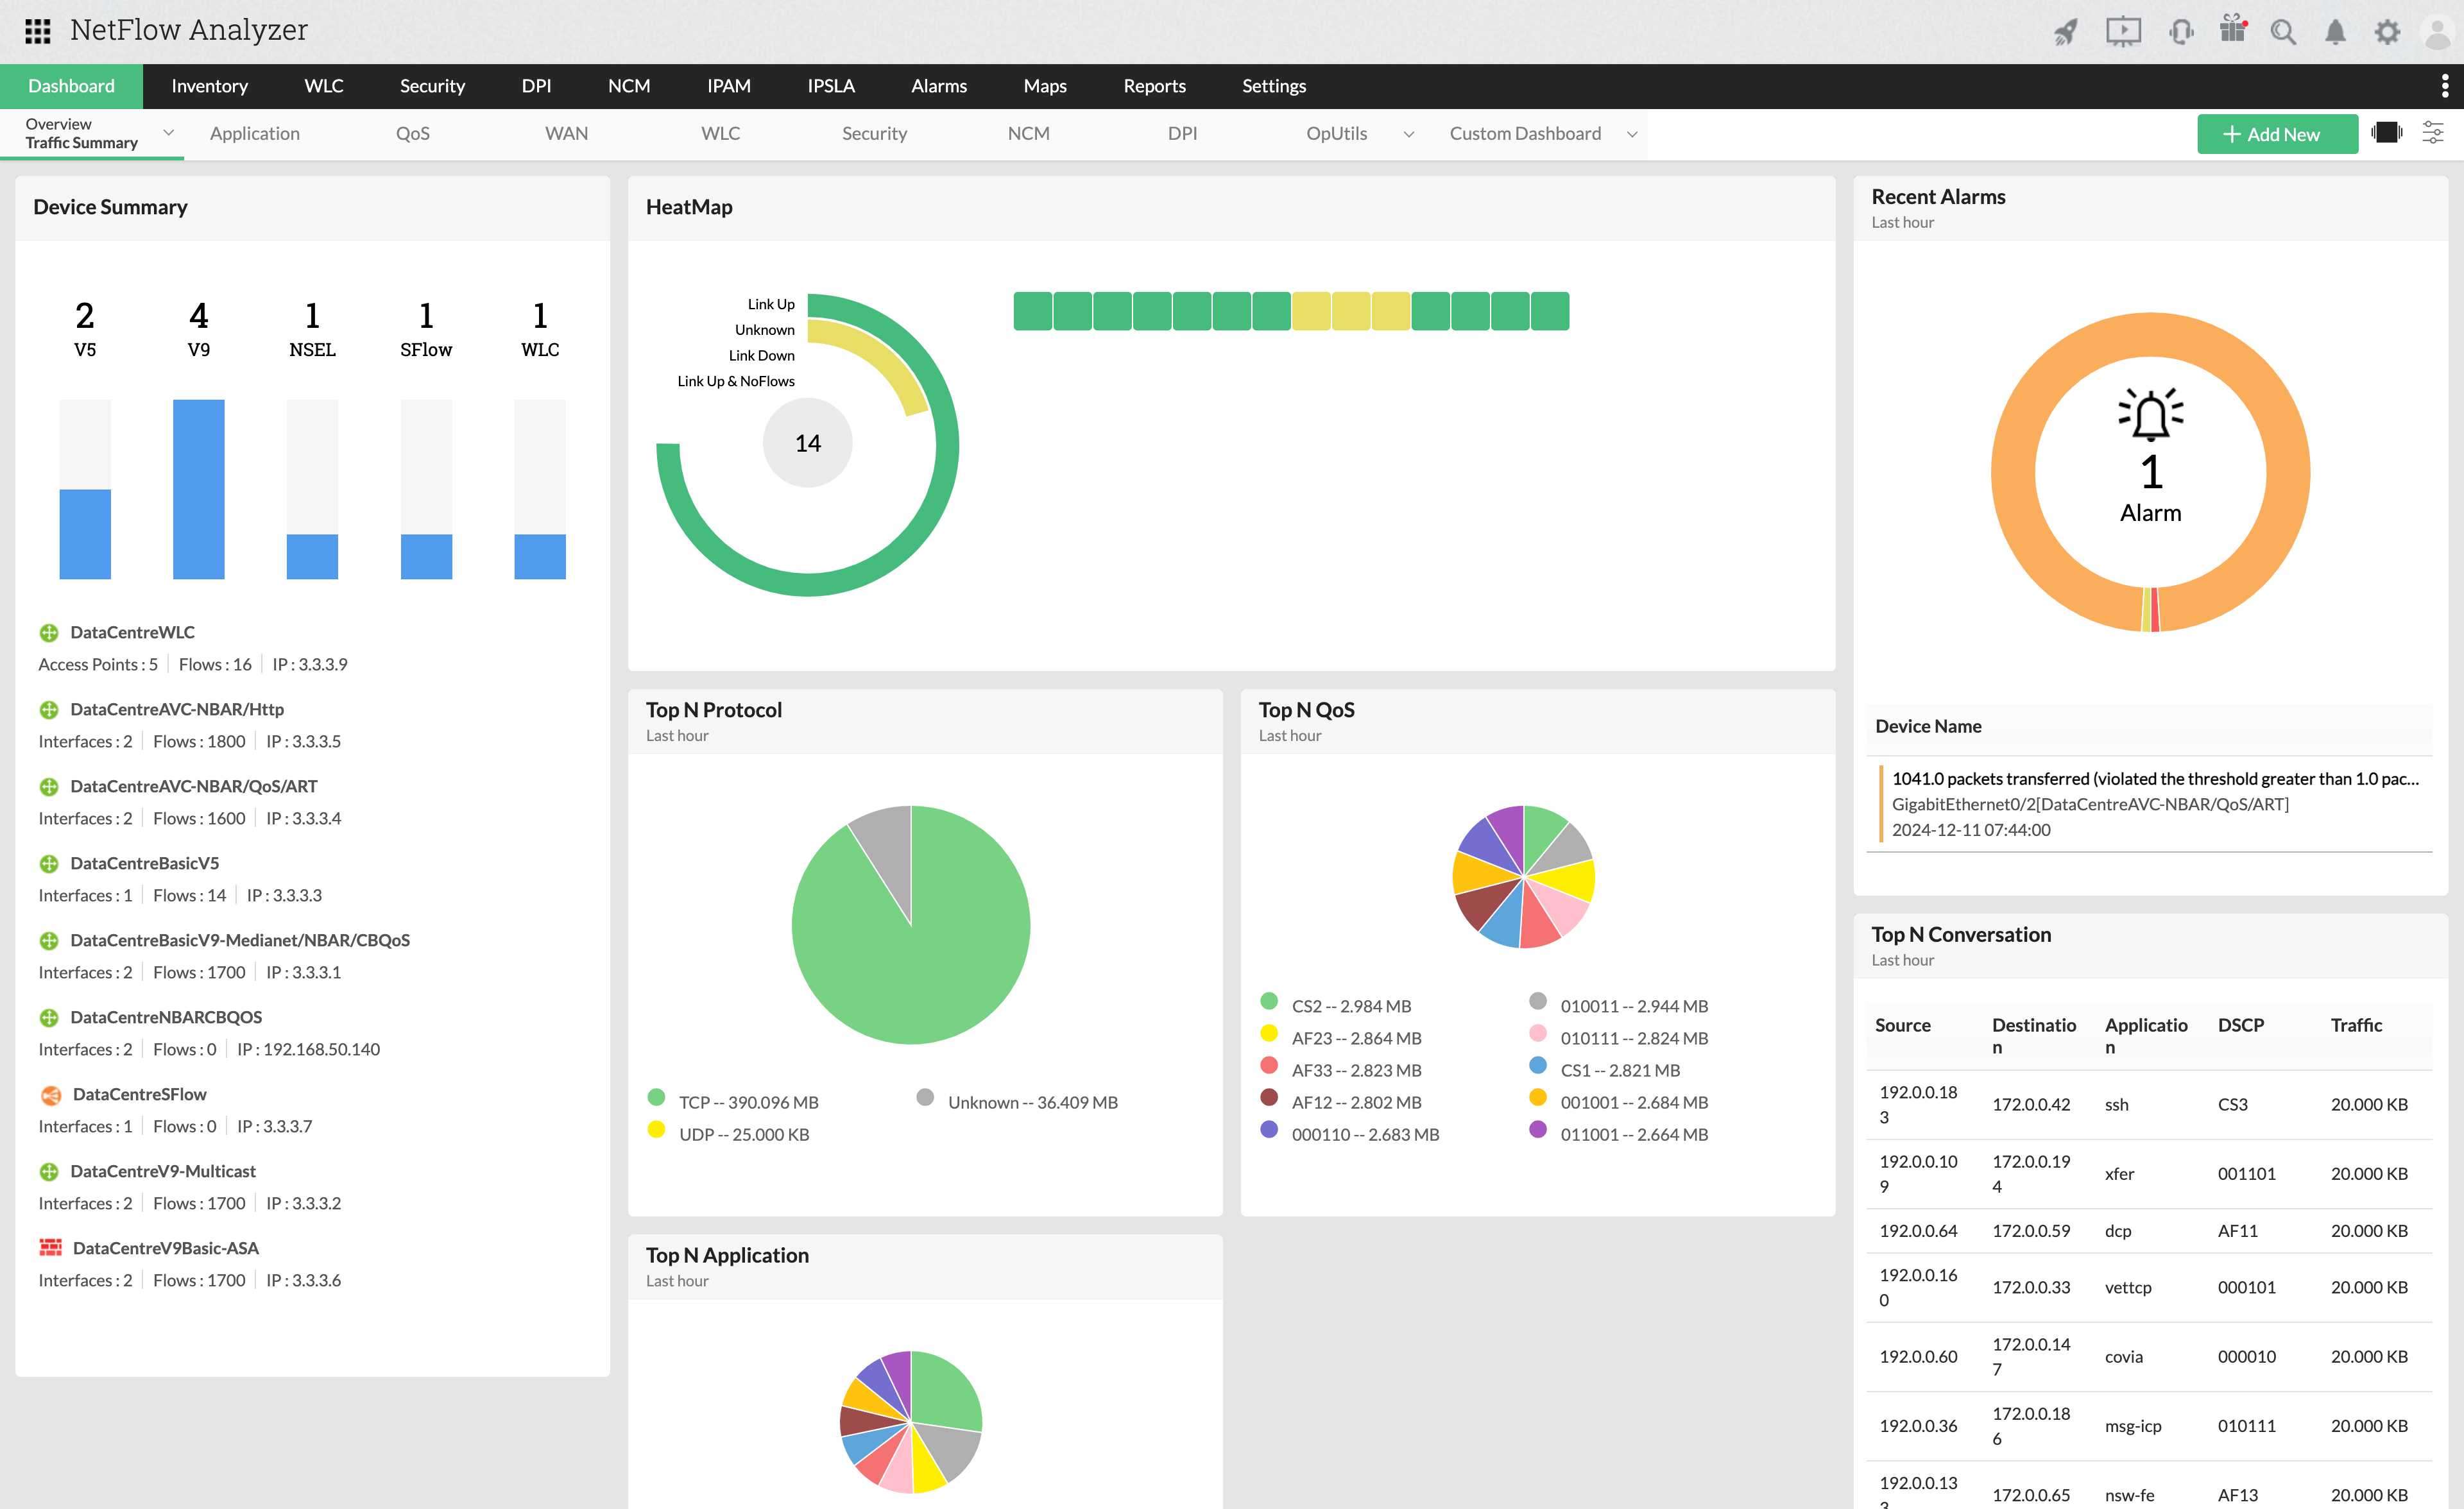Click the DataCentreNBARCBQOS status icon

click(x=48, y=1018)
